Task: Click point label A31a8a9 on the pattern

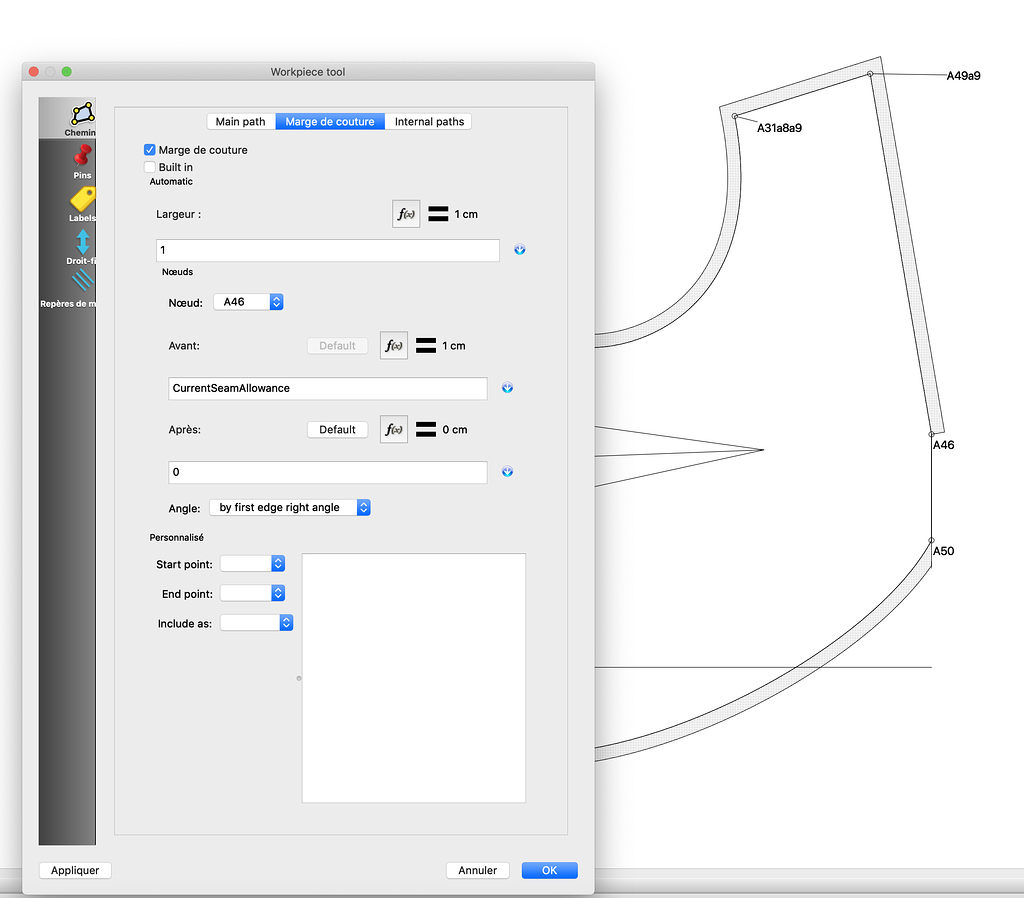Action: (x=779, y=127)
